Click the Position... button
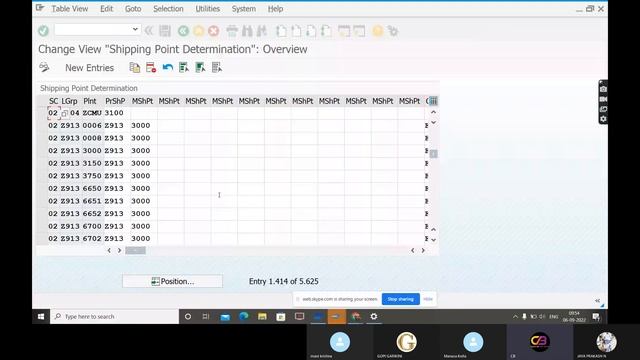 [172, 281]
